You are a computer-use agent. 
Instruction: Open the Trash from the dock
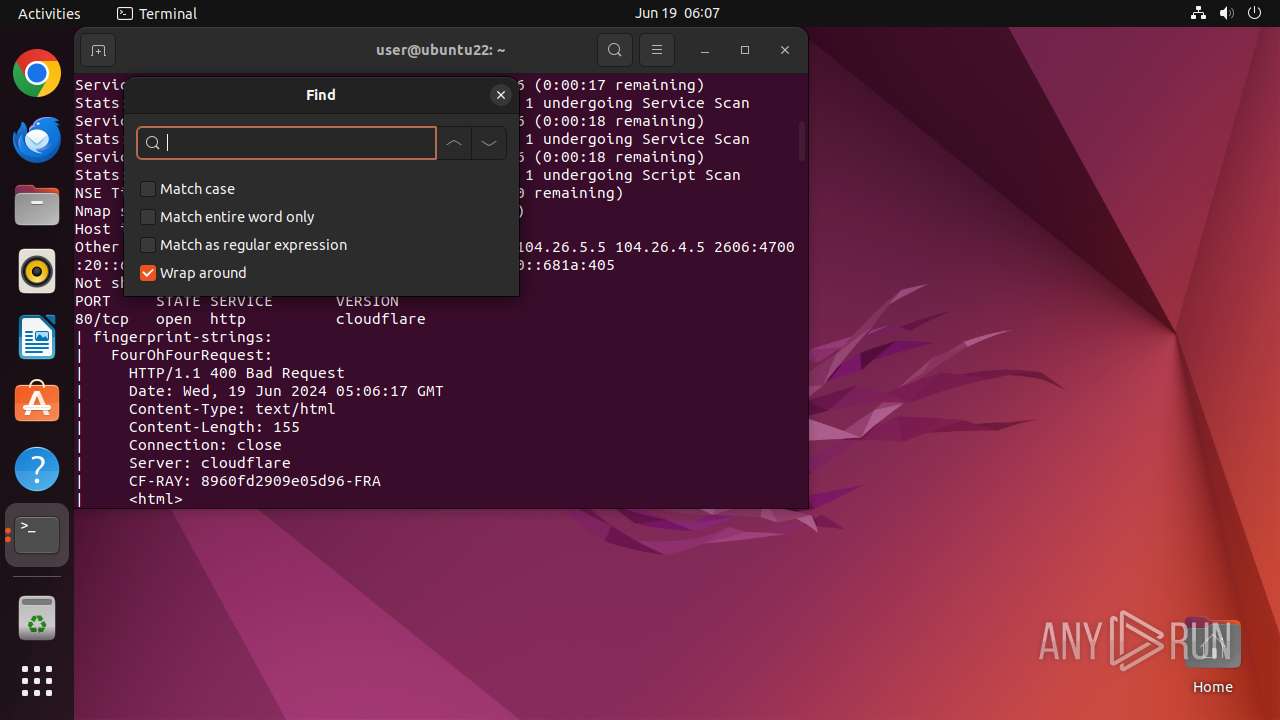pyautogui.click(x=37, y=619)
